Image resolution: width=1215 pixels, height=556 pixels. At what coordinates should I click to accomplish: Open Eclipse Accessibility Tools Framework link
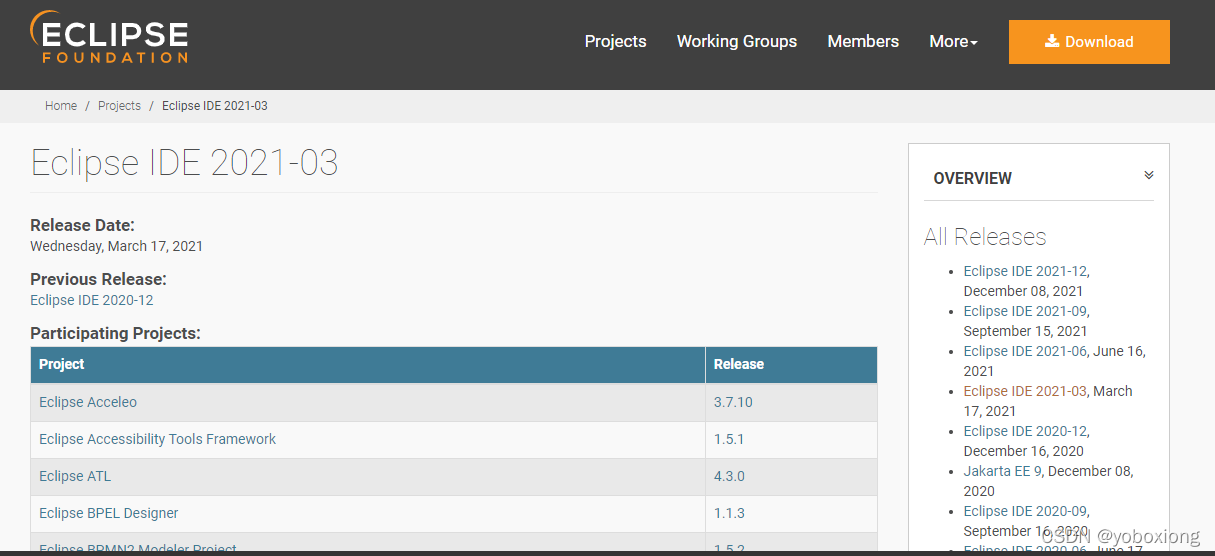tap(157, 439)
